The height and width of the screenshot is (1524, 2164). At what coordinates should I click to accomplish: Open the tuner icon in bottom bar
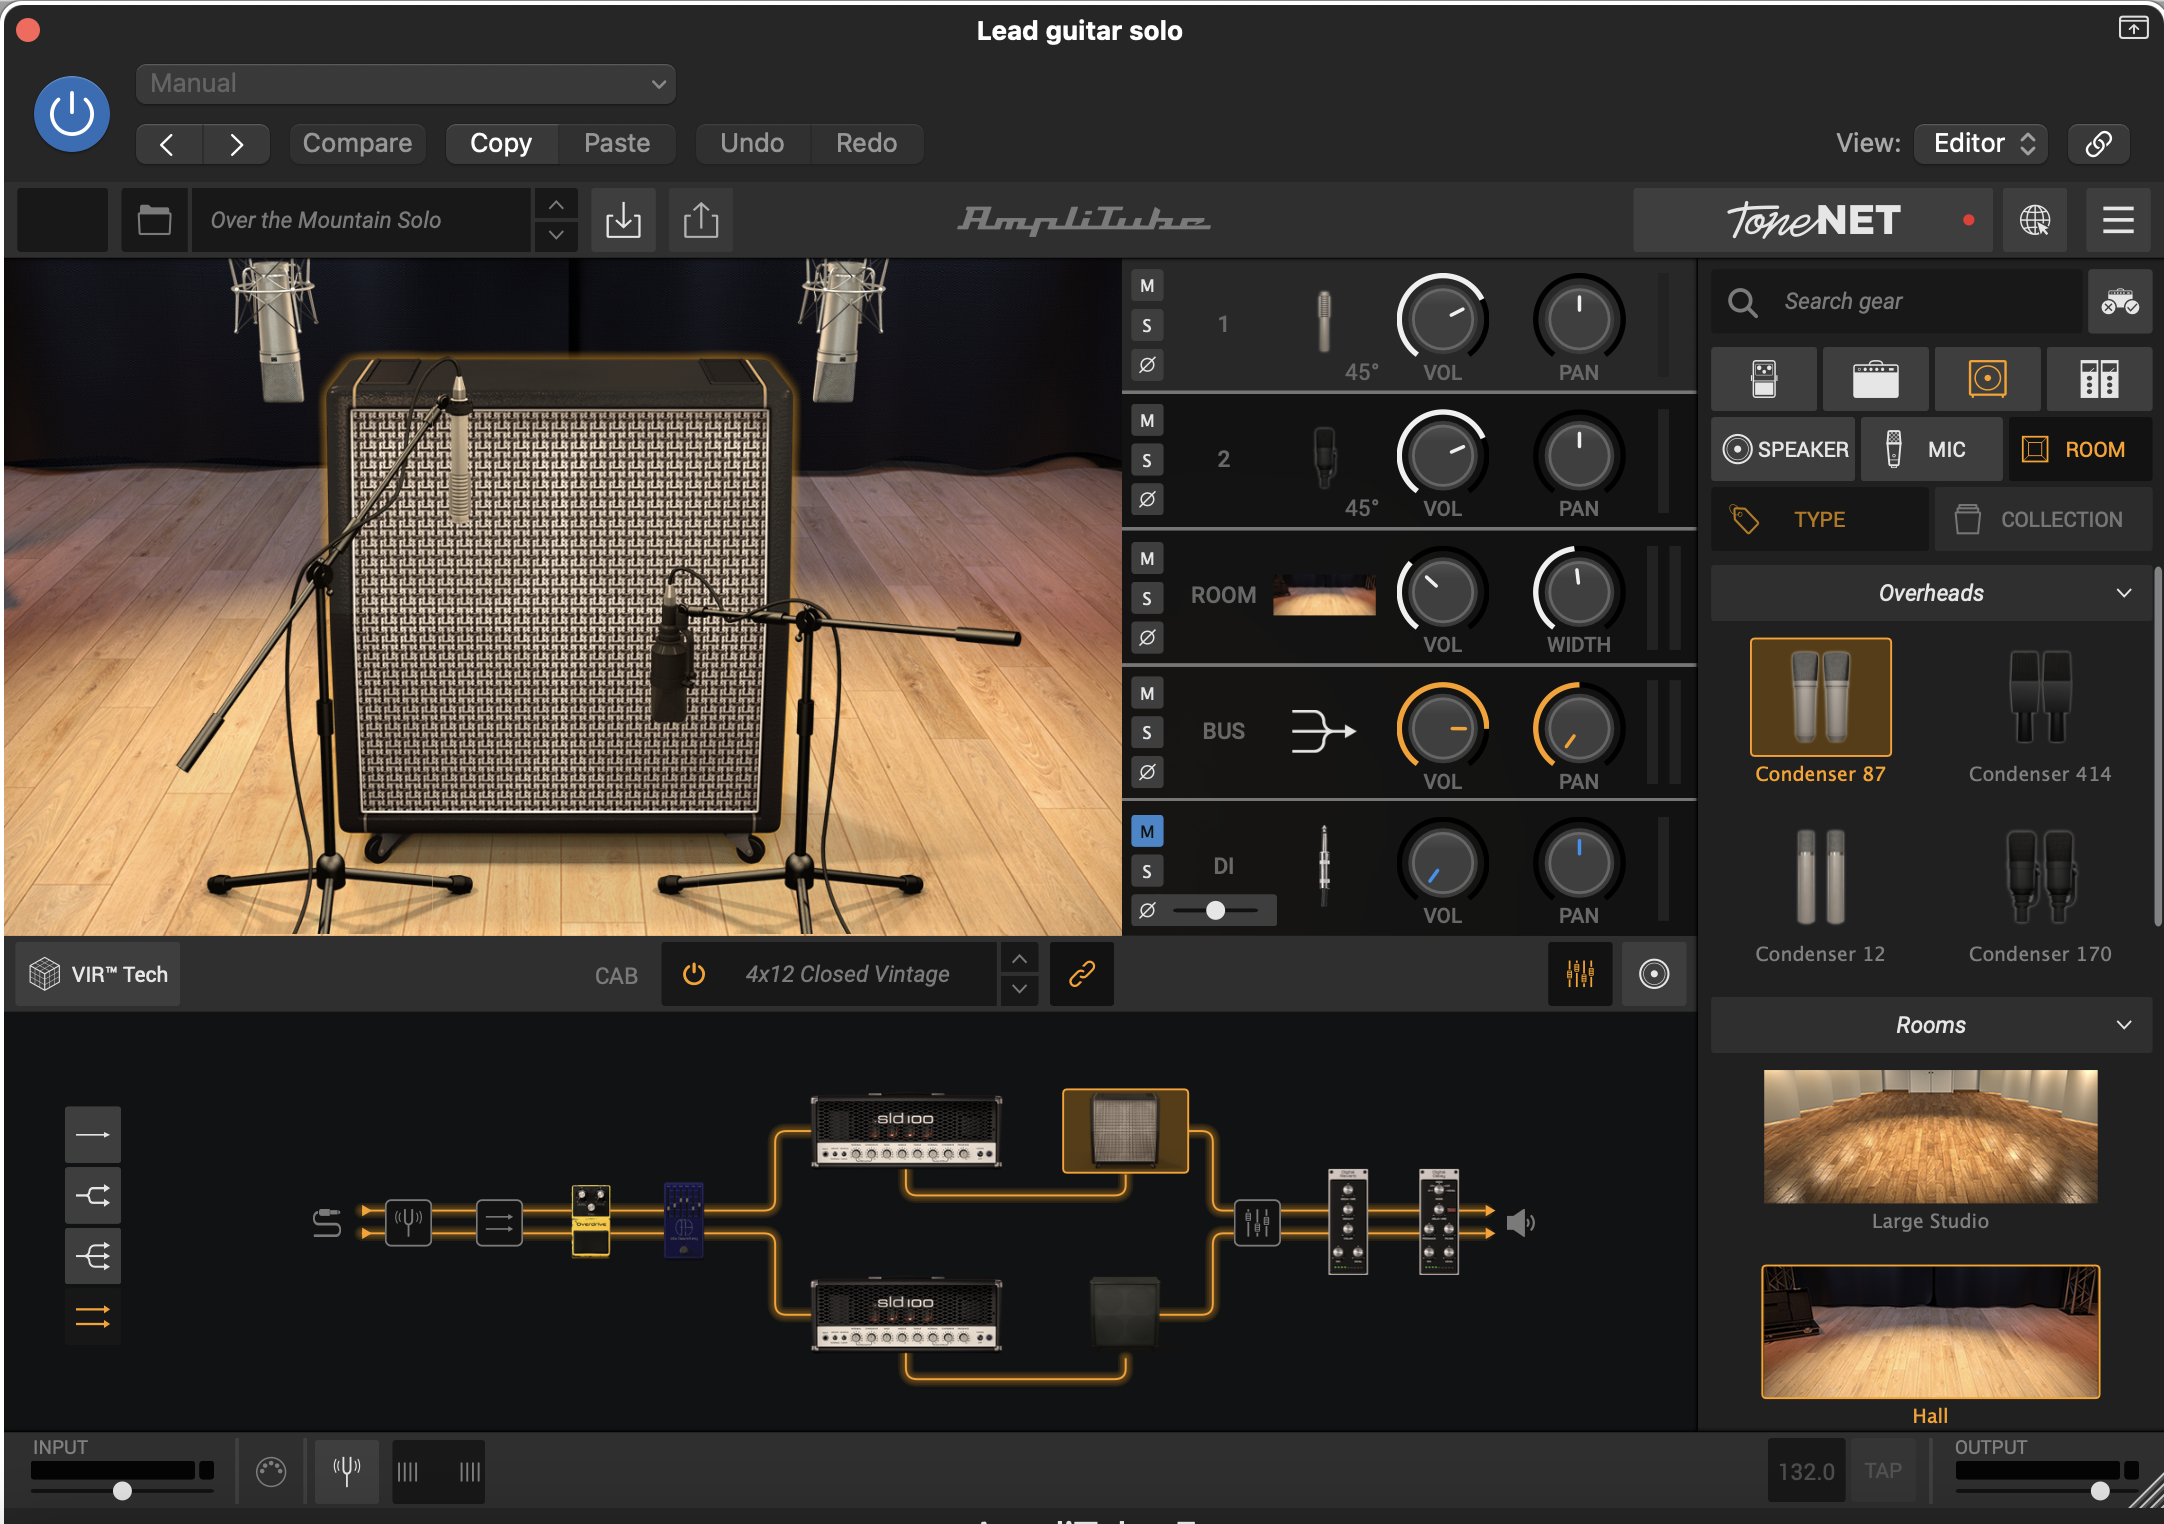tap(346, 1470)
